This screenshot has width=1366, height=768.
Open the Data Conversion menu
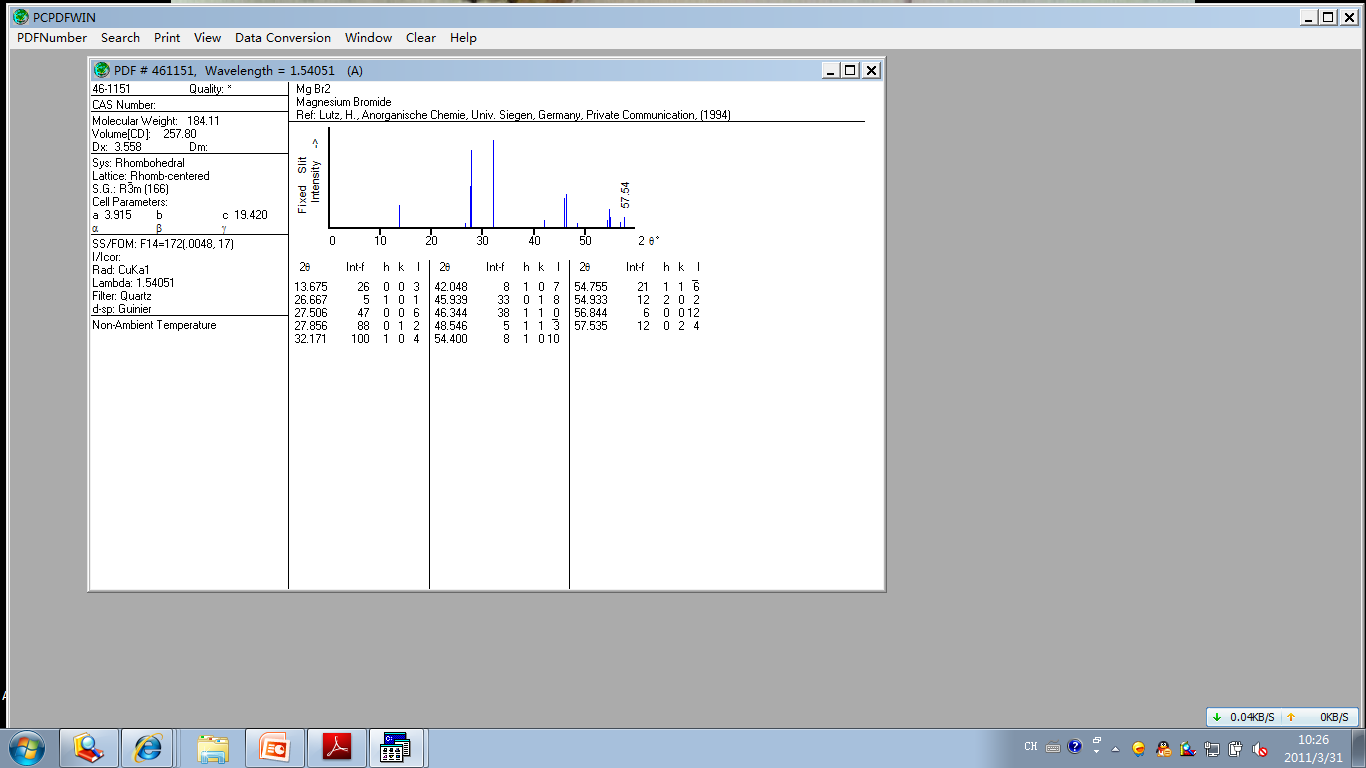pyautogui.click(x=283, y=38)
